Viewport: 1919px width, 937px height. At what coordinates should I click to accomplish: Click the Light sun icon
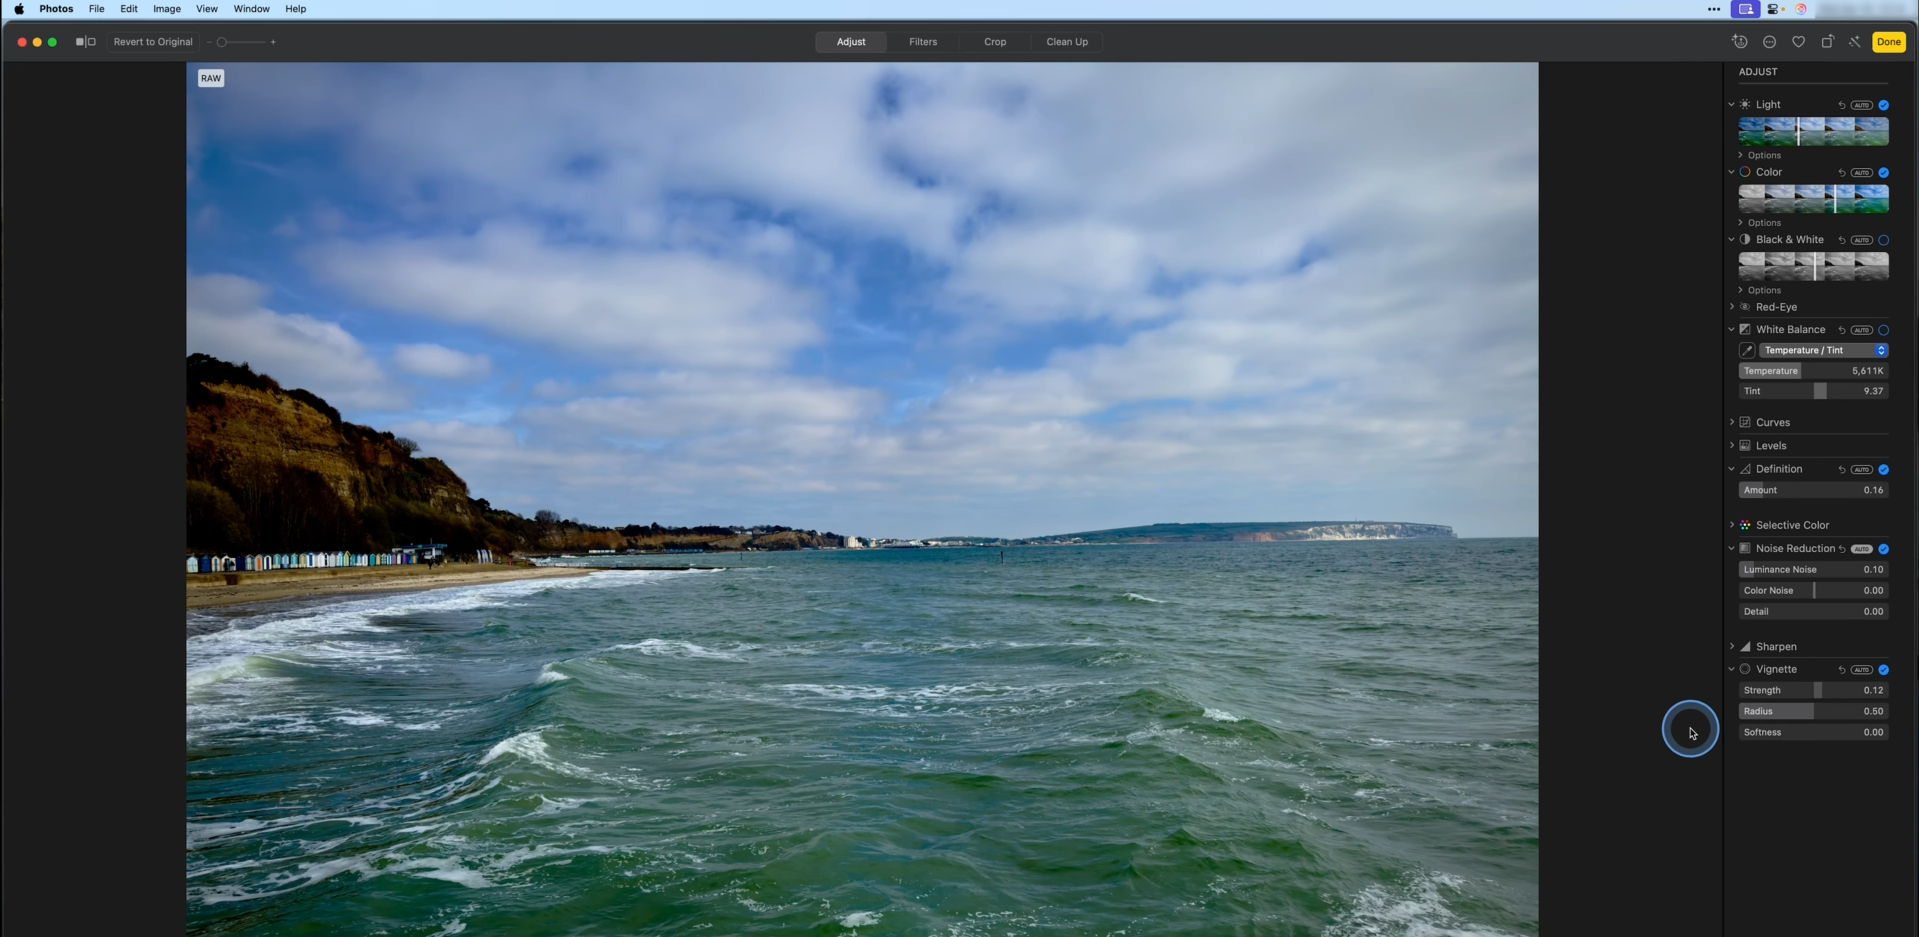(x=1745, y=104)
